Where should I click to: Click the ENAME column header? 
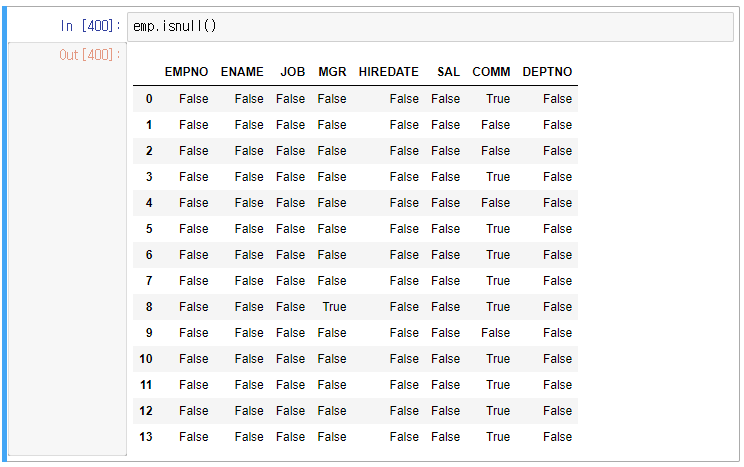click(242, 72)
